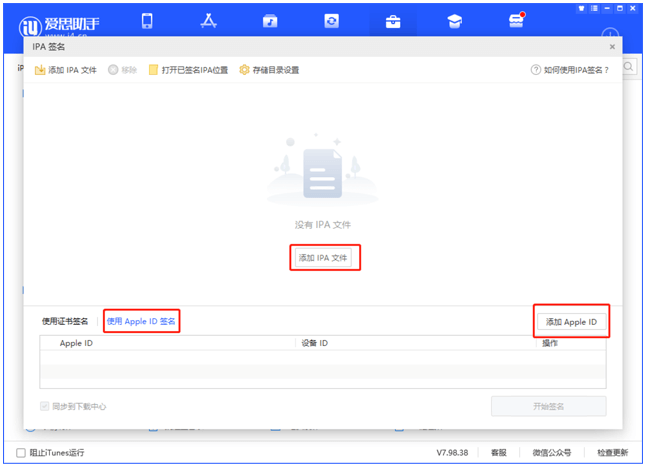This screenshot has height=467, width=646.
Task: Enable the 阻止iTunes运行 checkbox
Action: click(x=21, y=453)
